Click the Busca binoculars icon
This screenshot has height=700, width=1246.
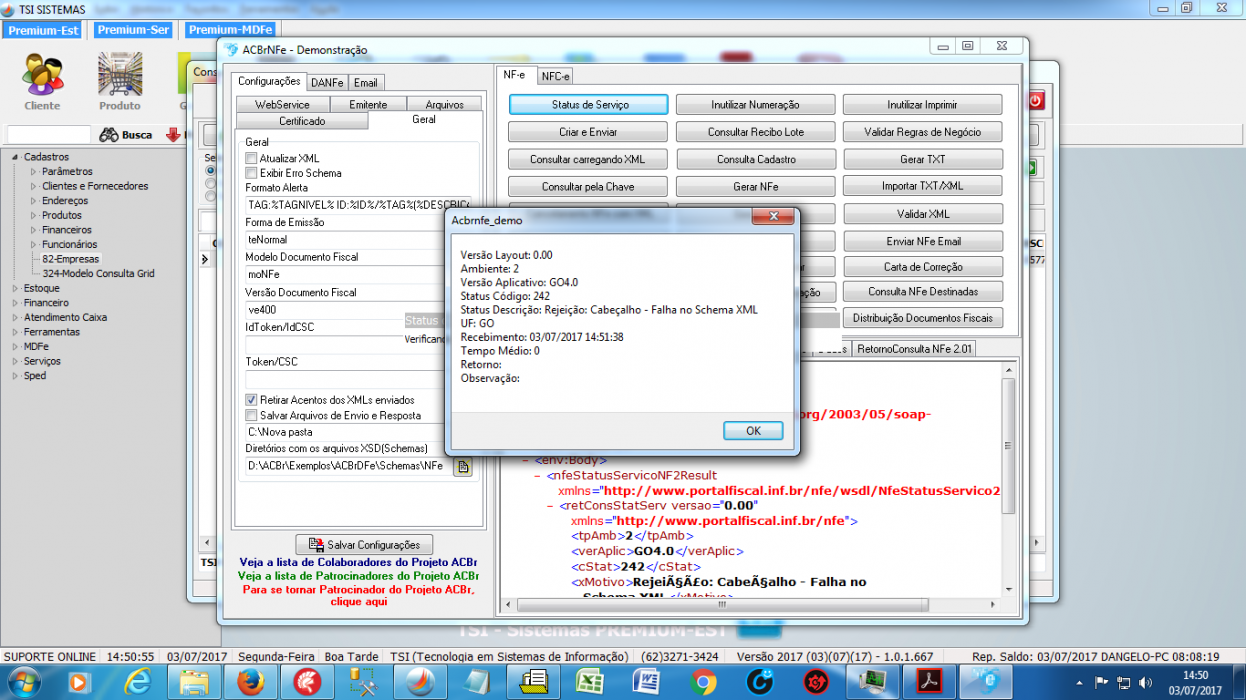point(108,134)
